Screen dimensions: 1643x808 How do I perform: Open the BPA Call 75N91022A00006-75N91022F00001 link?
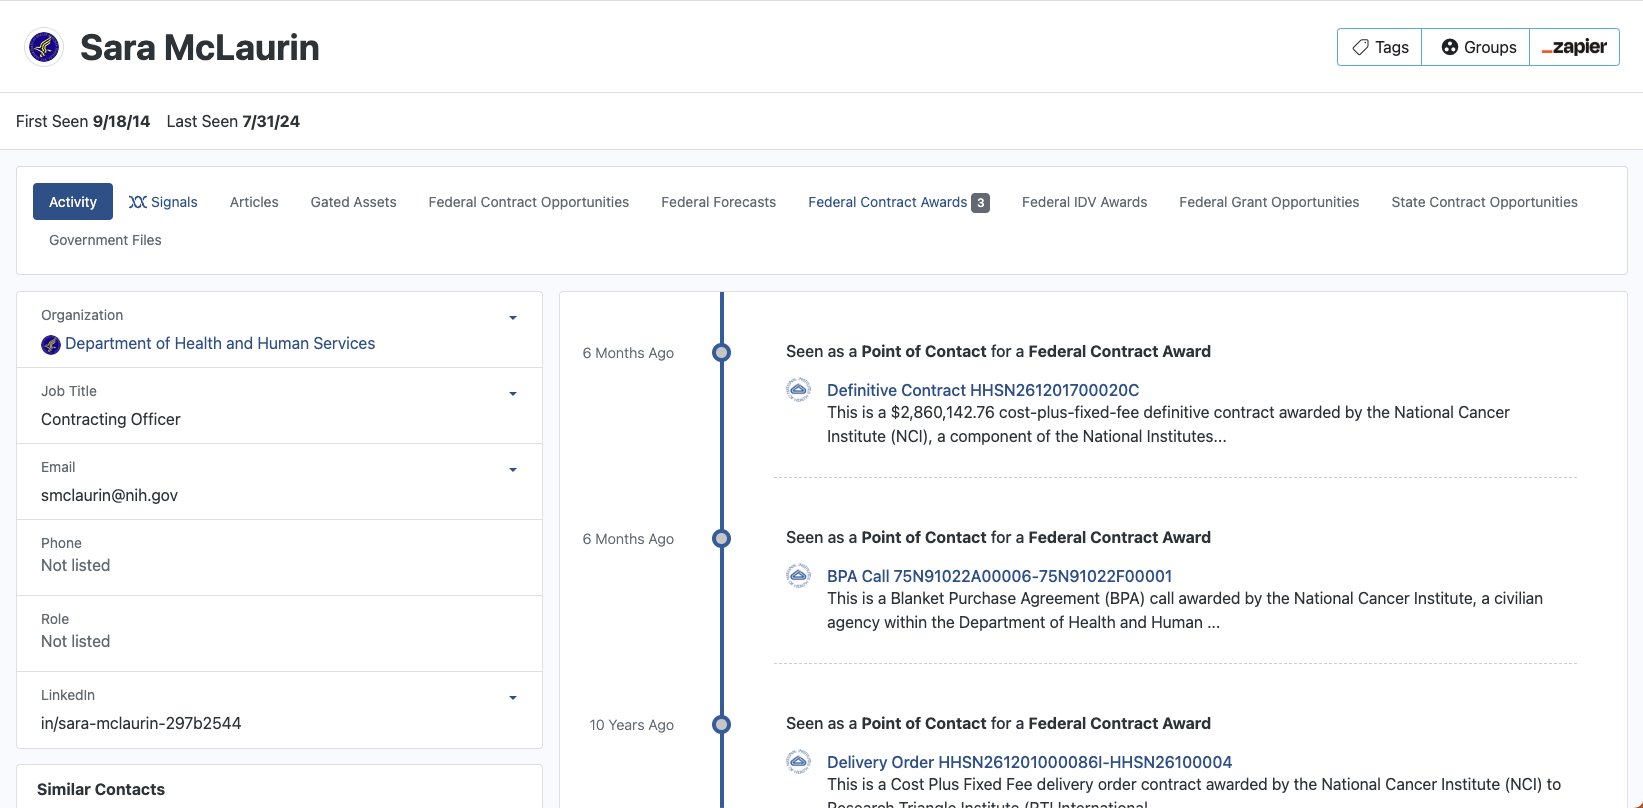click(999, 576)
